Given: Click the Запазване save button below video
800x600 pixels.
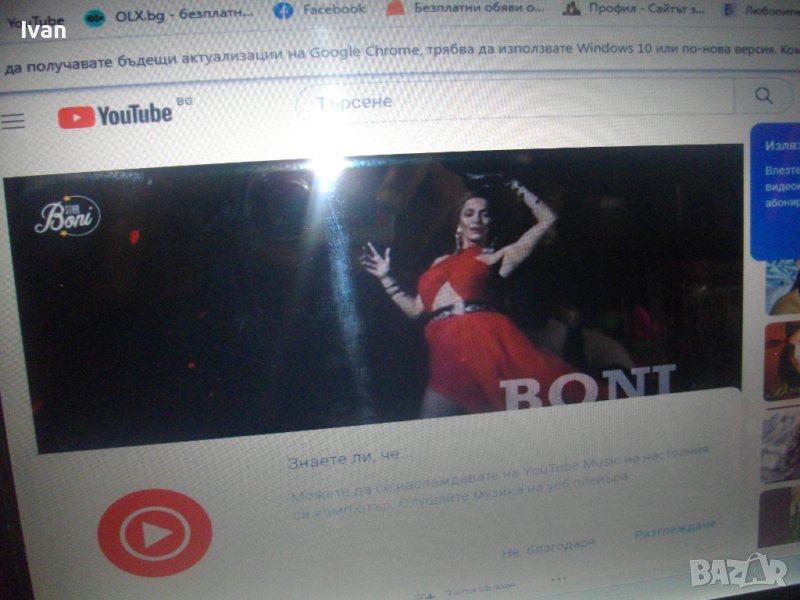Looking at the screenshot, I should (472, 590).
